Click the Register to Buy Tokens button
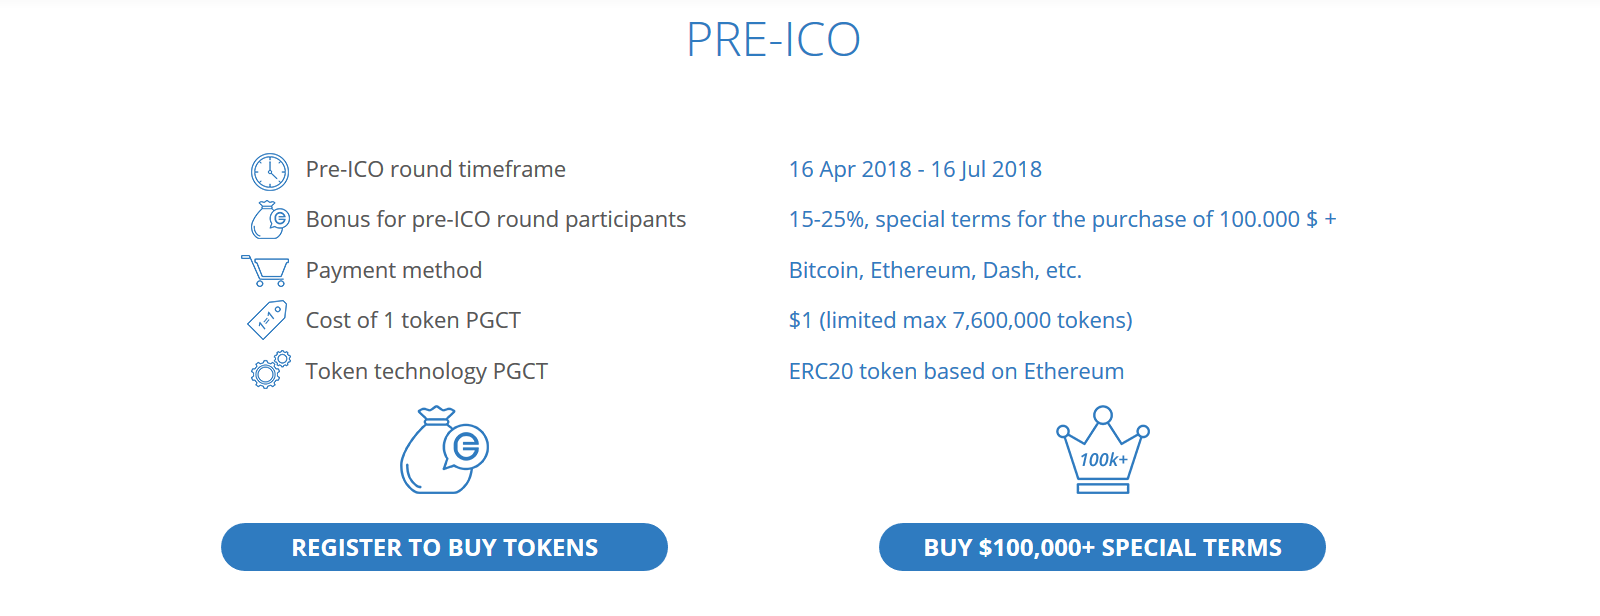Viewport: 1600px width, 616px height. pyautogui.click(x=444, y=547)
